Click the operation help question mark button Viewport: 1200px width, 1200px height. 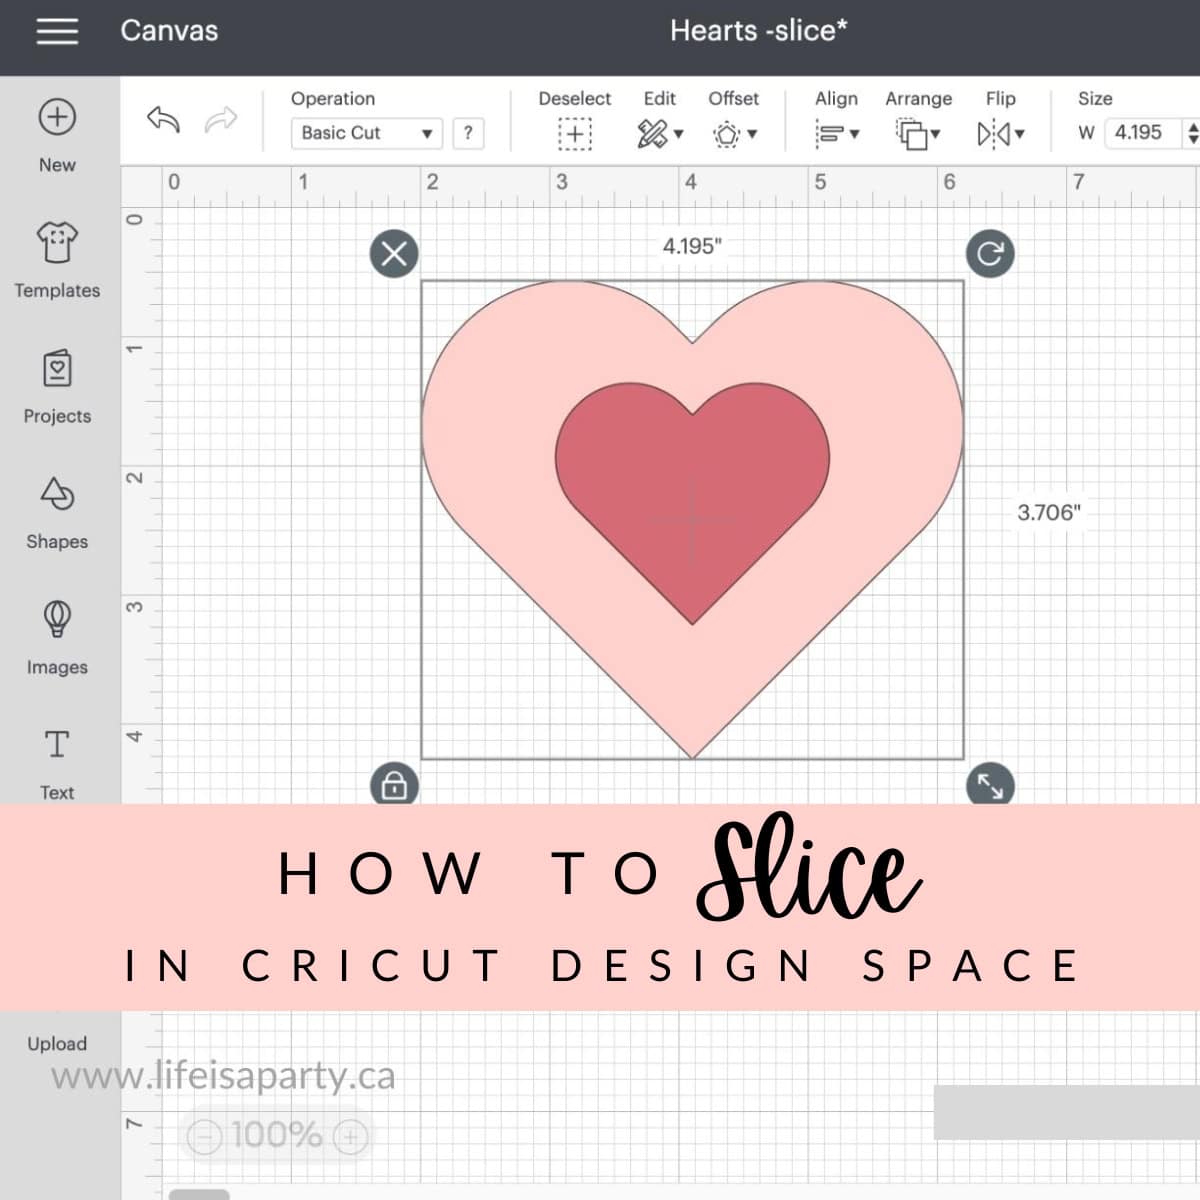(x=468, y=133)
